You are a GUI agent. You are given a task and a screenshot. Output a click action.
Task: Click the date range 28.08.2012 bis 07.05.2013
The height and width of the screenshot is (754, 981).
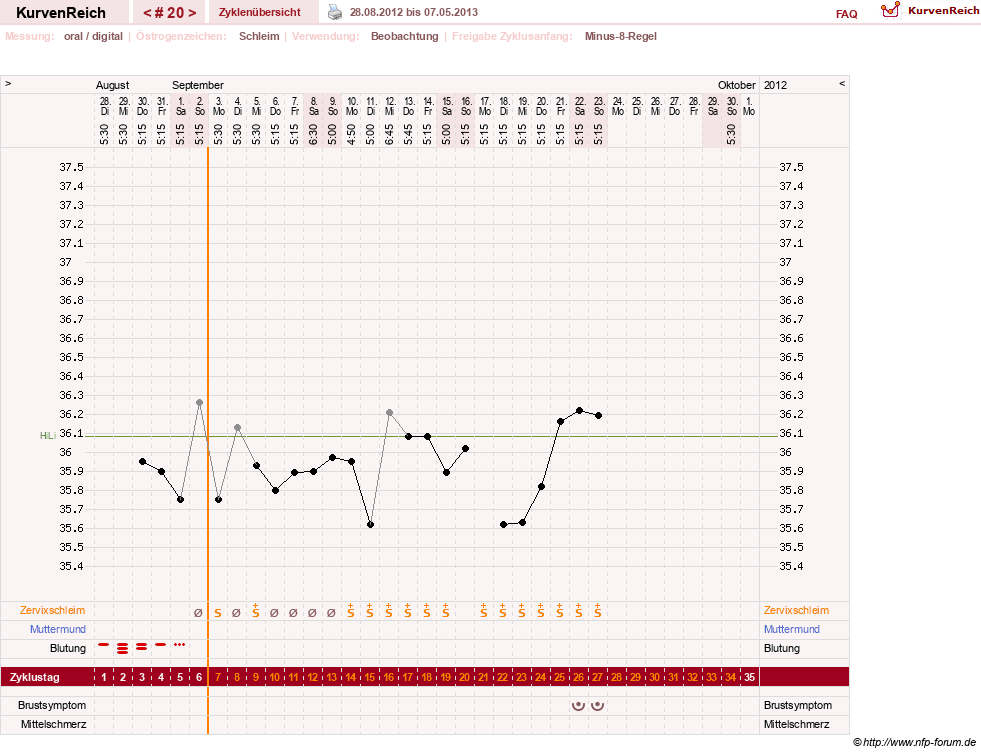coord(414,12)
